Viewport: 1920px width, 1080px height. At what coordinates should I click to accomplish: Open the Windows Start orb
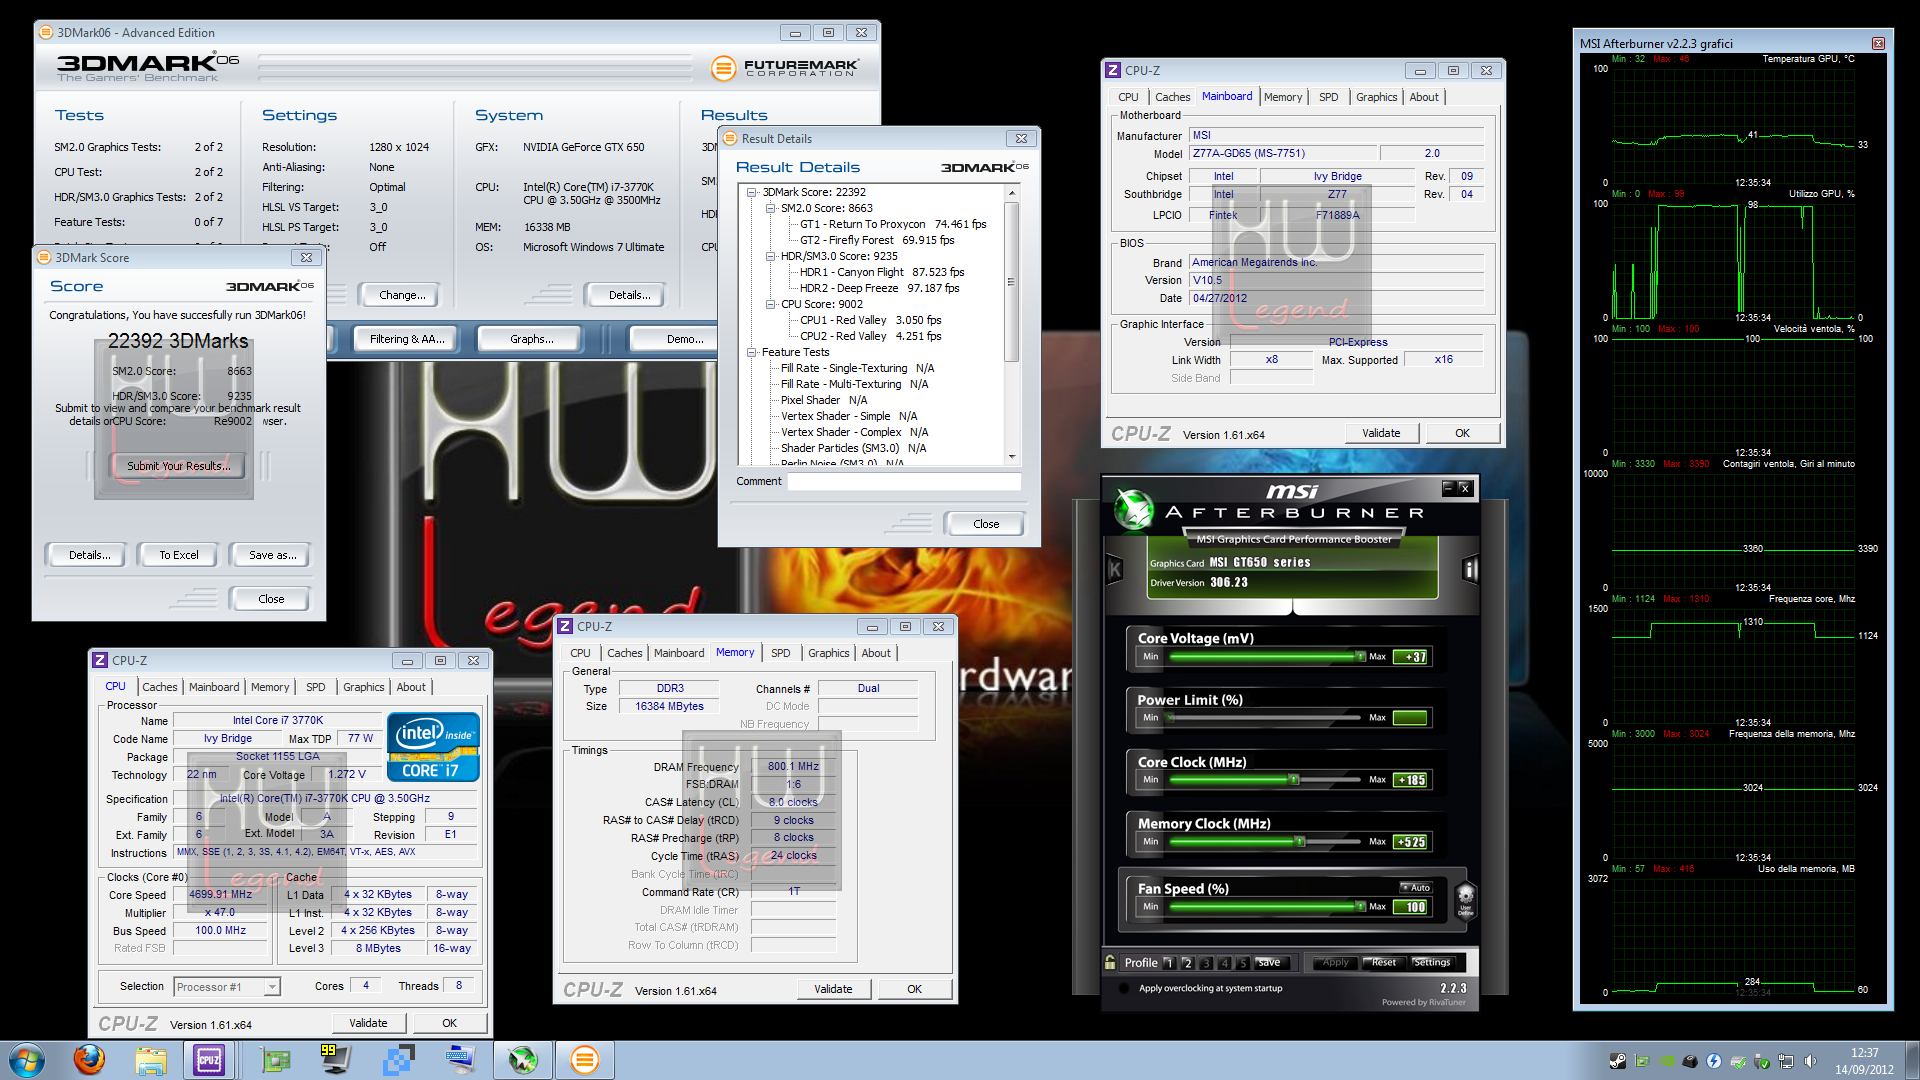[x=27, y=1060]
